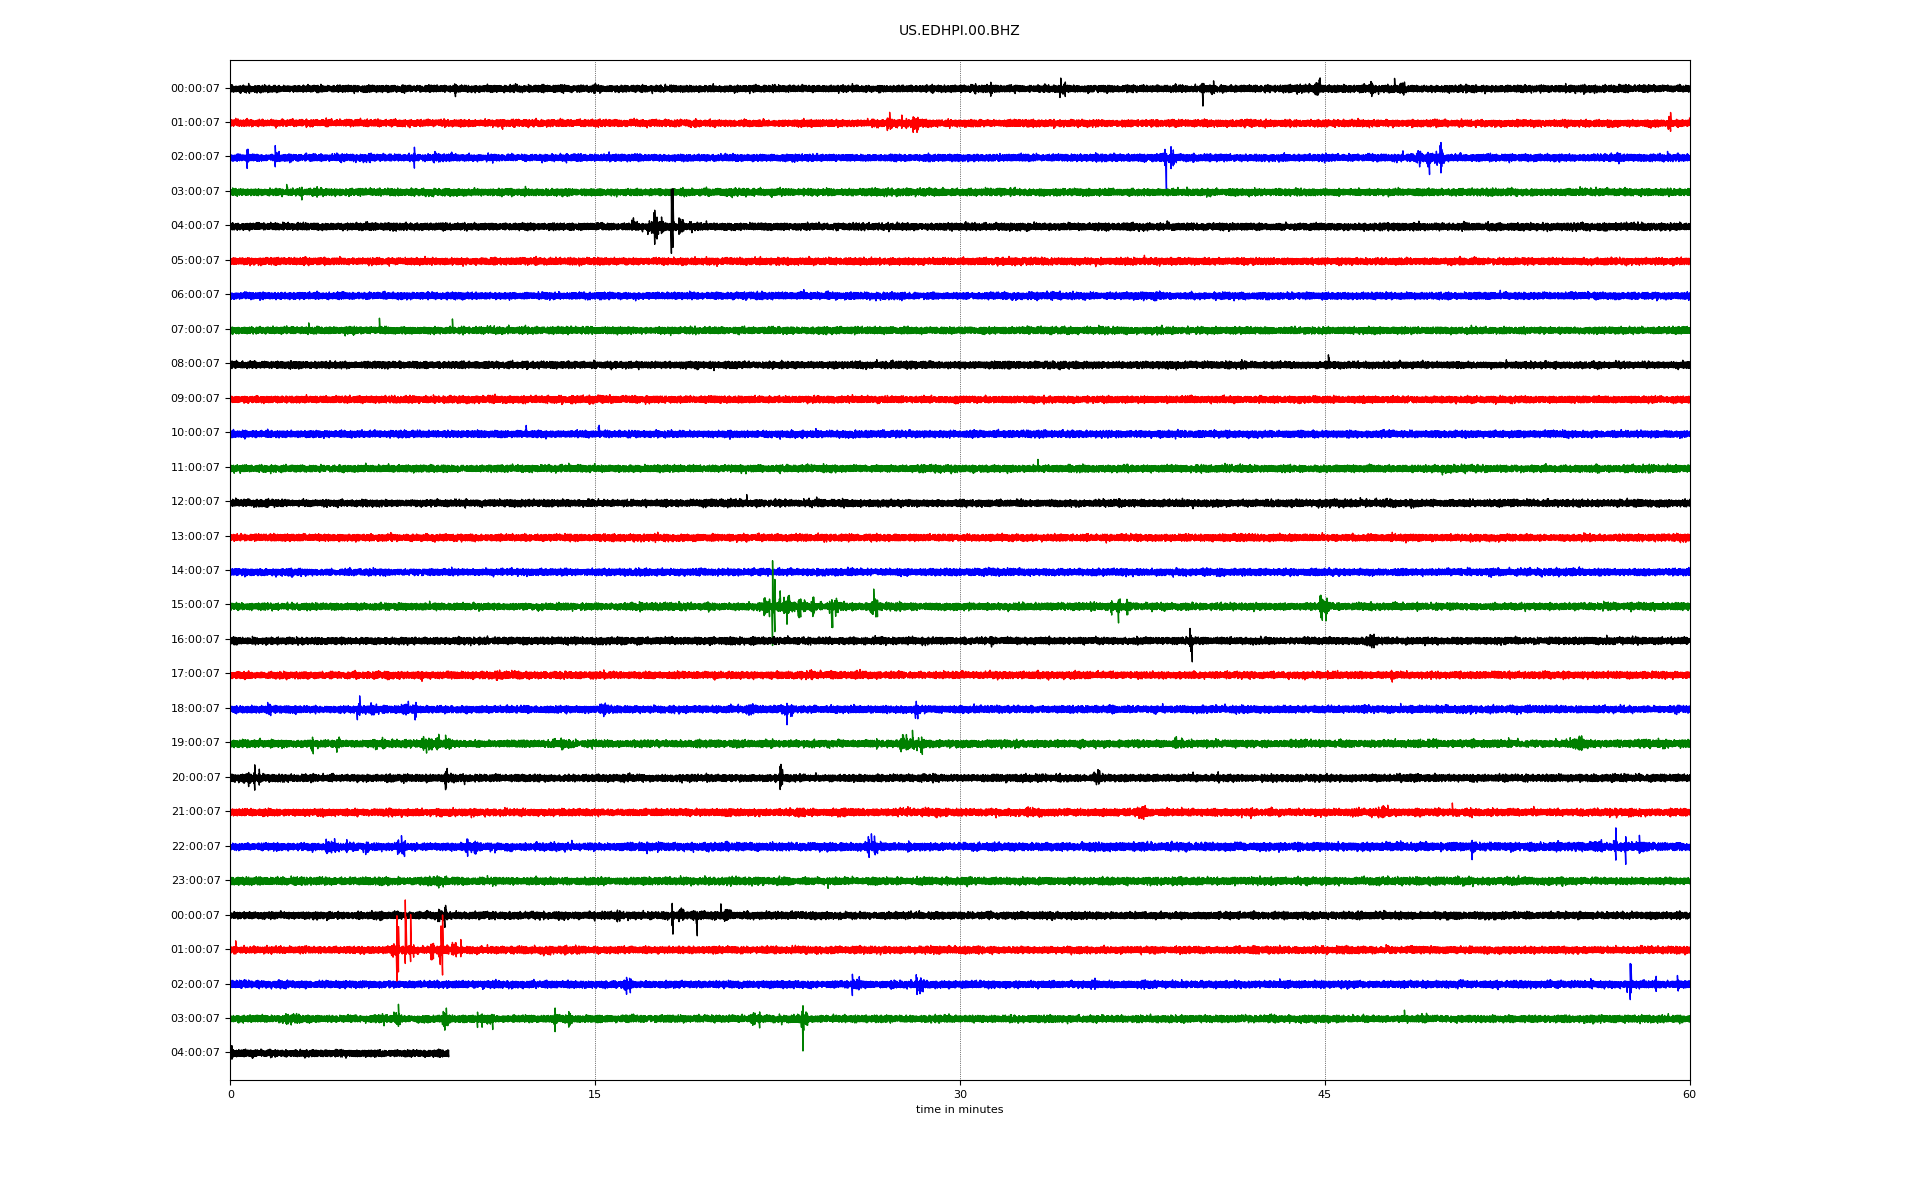Click the black spike on the 16:00:07 trace
Image resolution: width=1920 pixels, height=1200 pixels.
coord(1190,644)
